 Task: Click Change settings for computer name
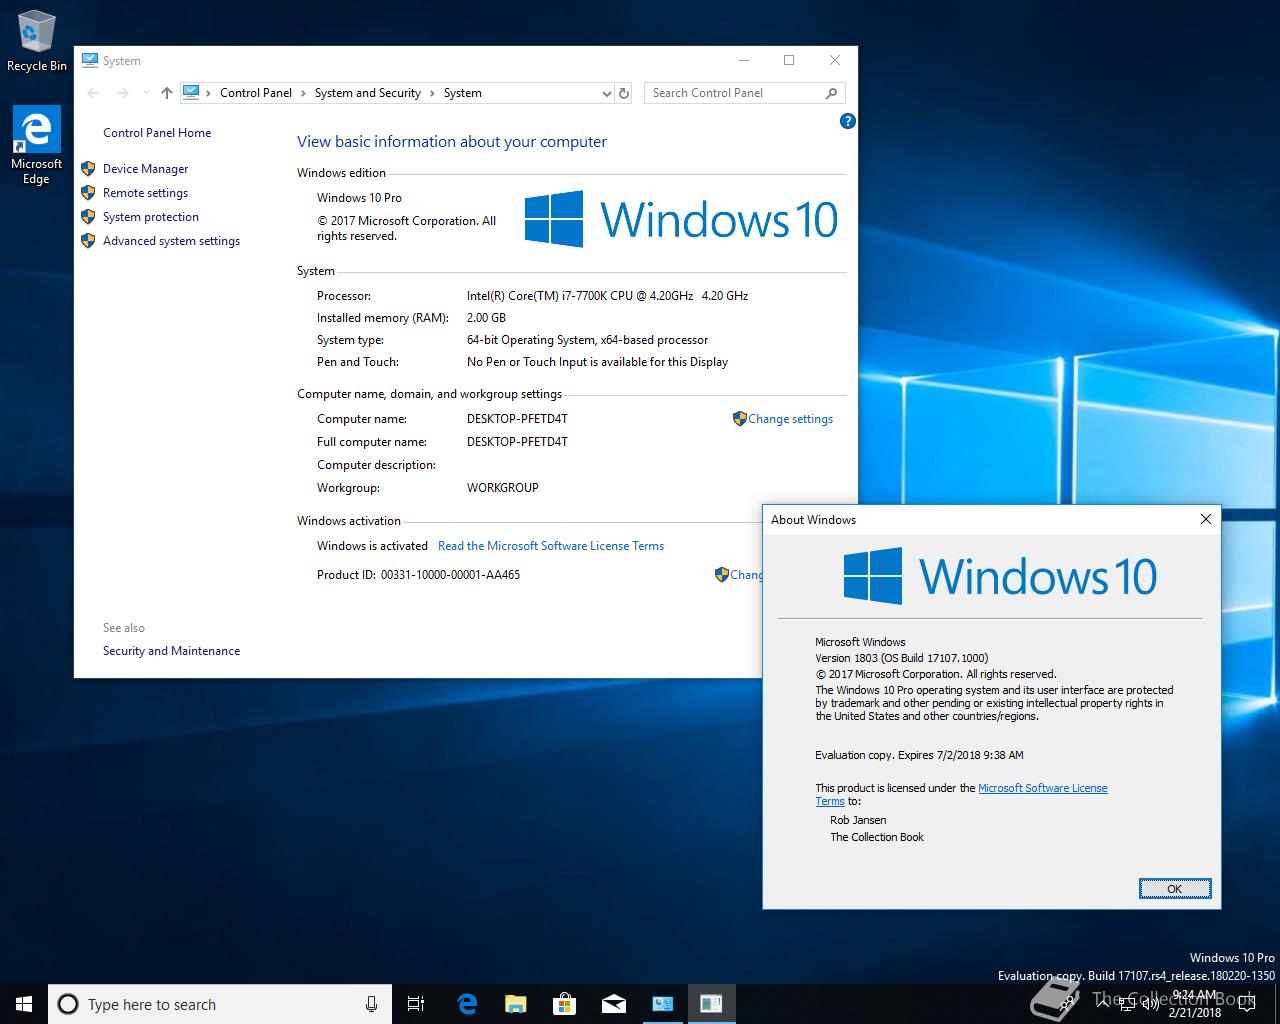coord(790,419)
